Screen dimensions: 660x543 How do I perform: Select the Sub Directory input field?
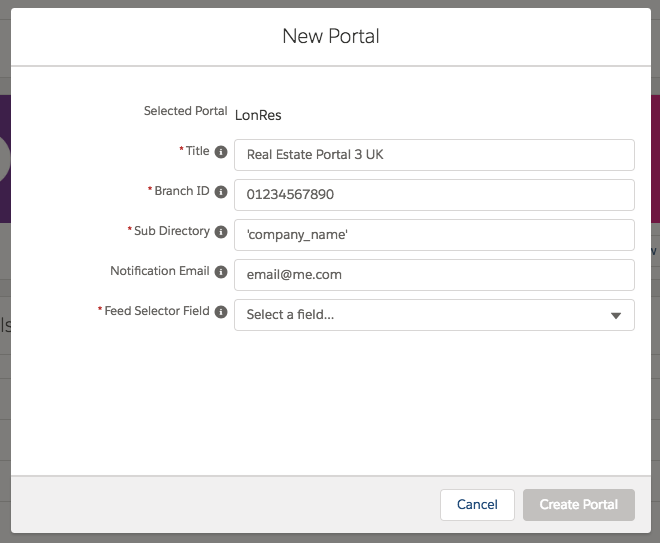pyautogui.click(x=434, y=235)
